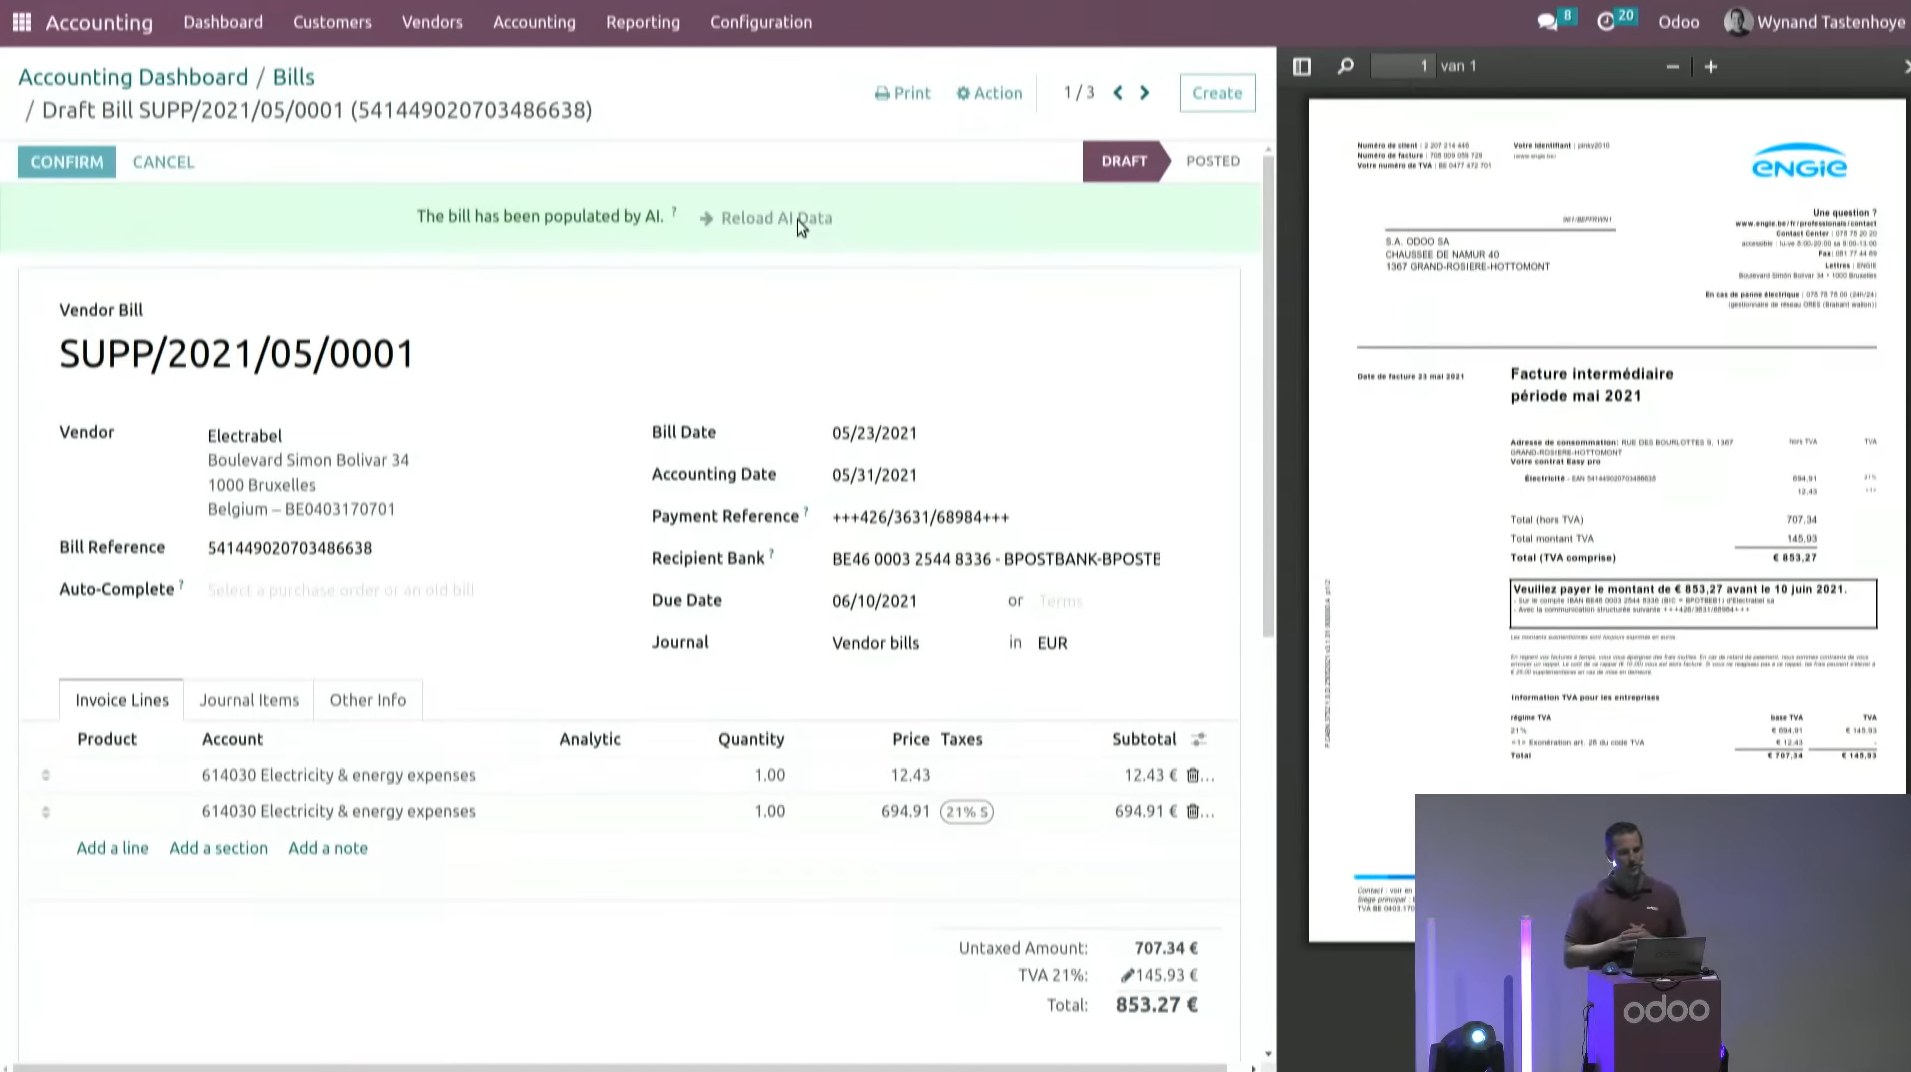Open the Recipient Bank dropdown

click(996, 559)
